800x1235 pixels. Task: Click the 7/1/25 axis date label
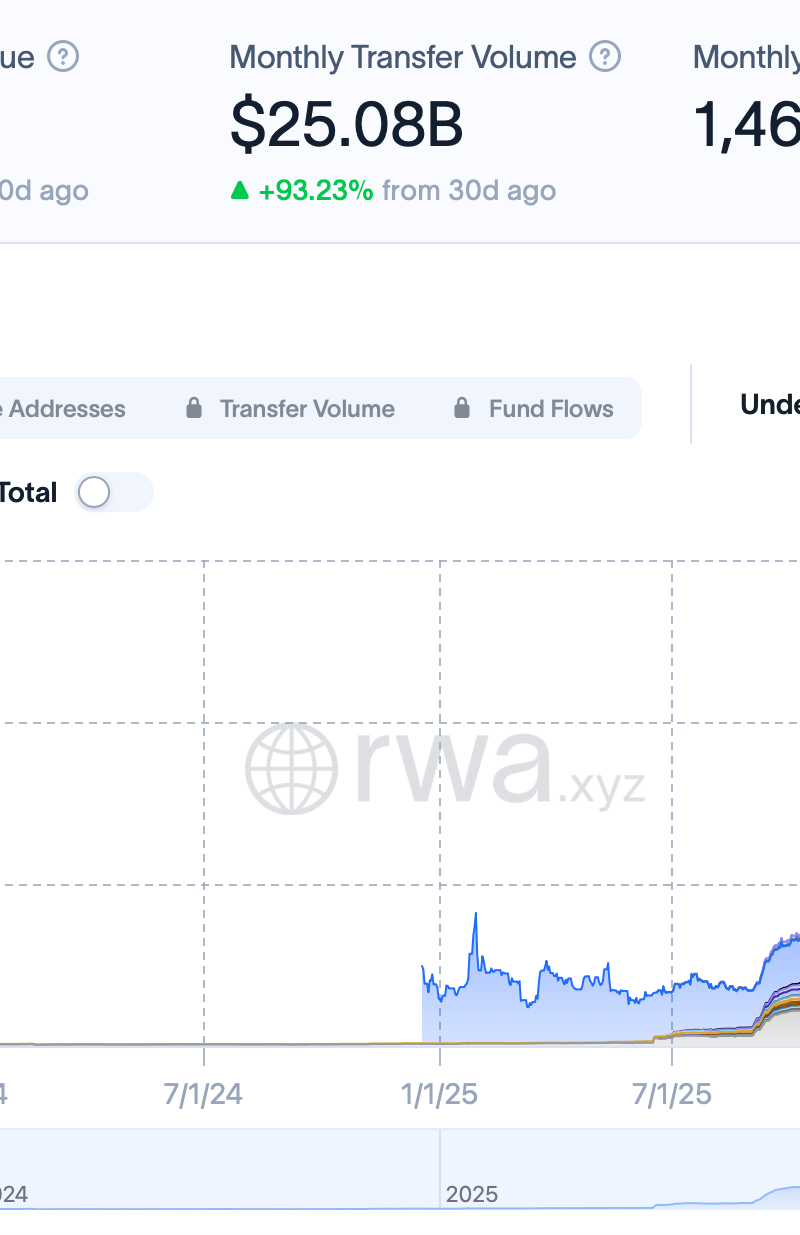672,1094
